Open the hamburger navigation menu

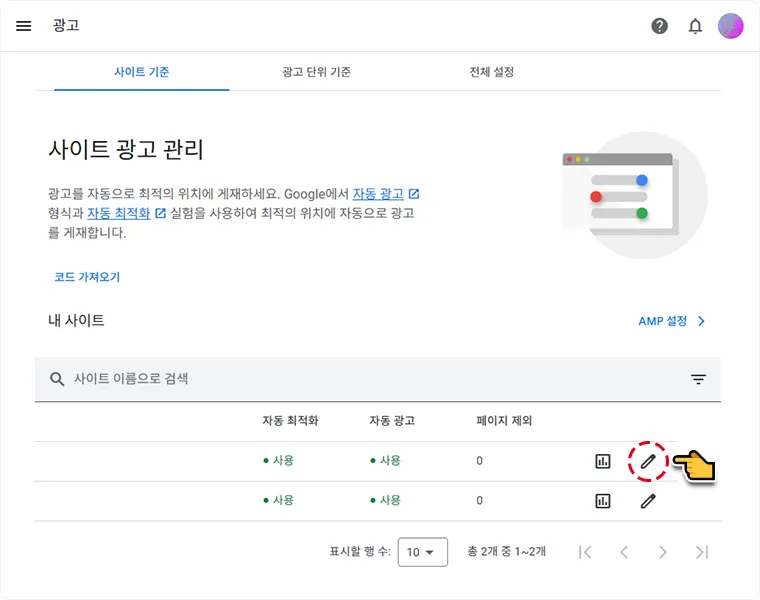coord(23,26)
